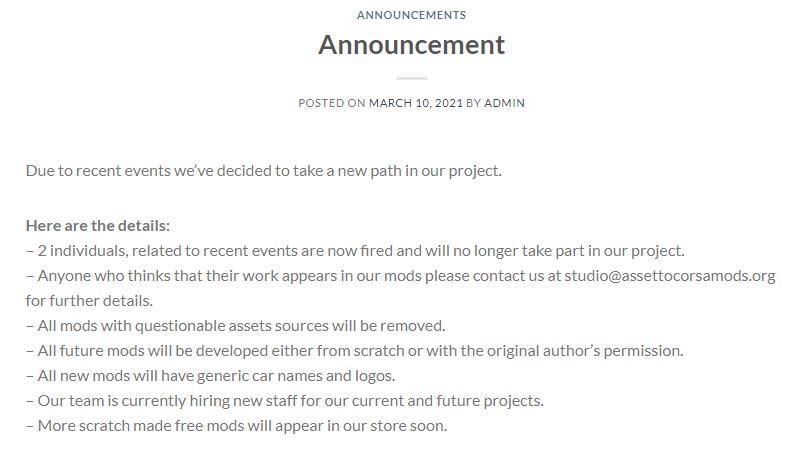Open the MARCH 10, 2021 date link

(416, 103)
